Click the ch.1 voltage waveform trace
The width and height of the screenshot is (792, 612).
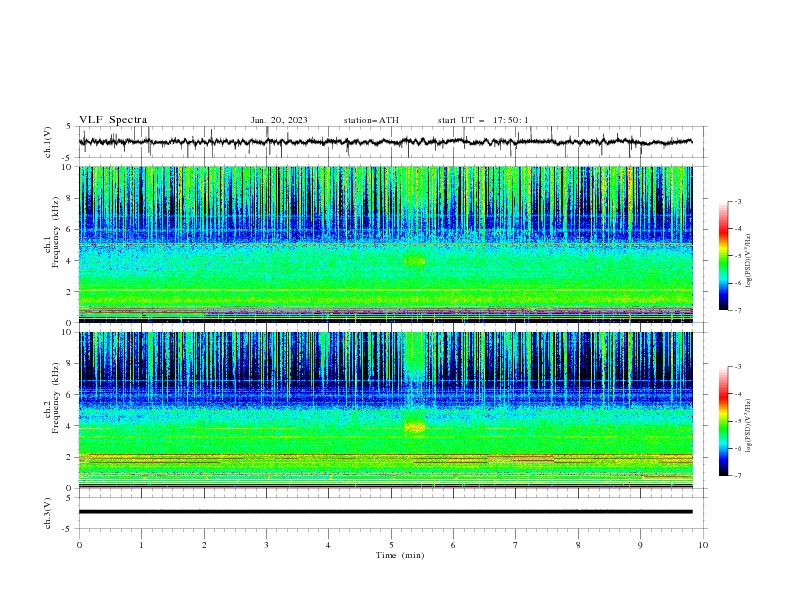(385, 142)
